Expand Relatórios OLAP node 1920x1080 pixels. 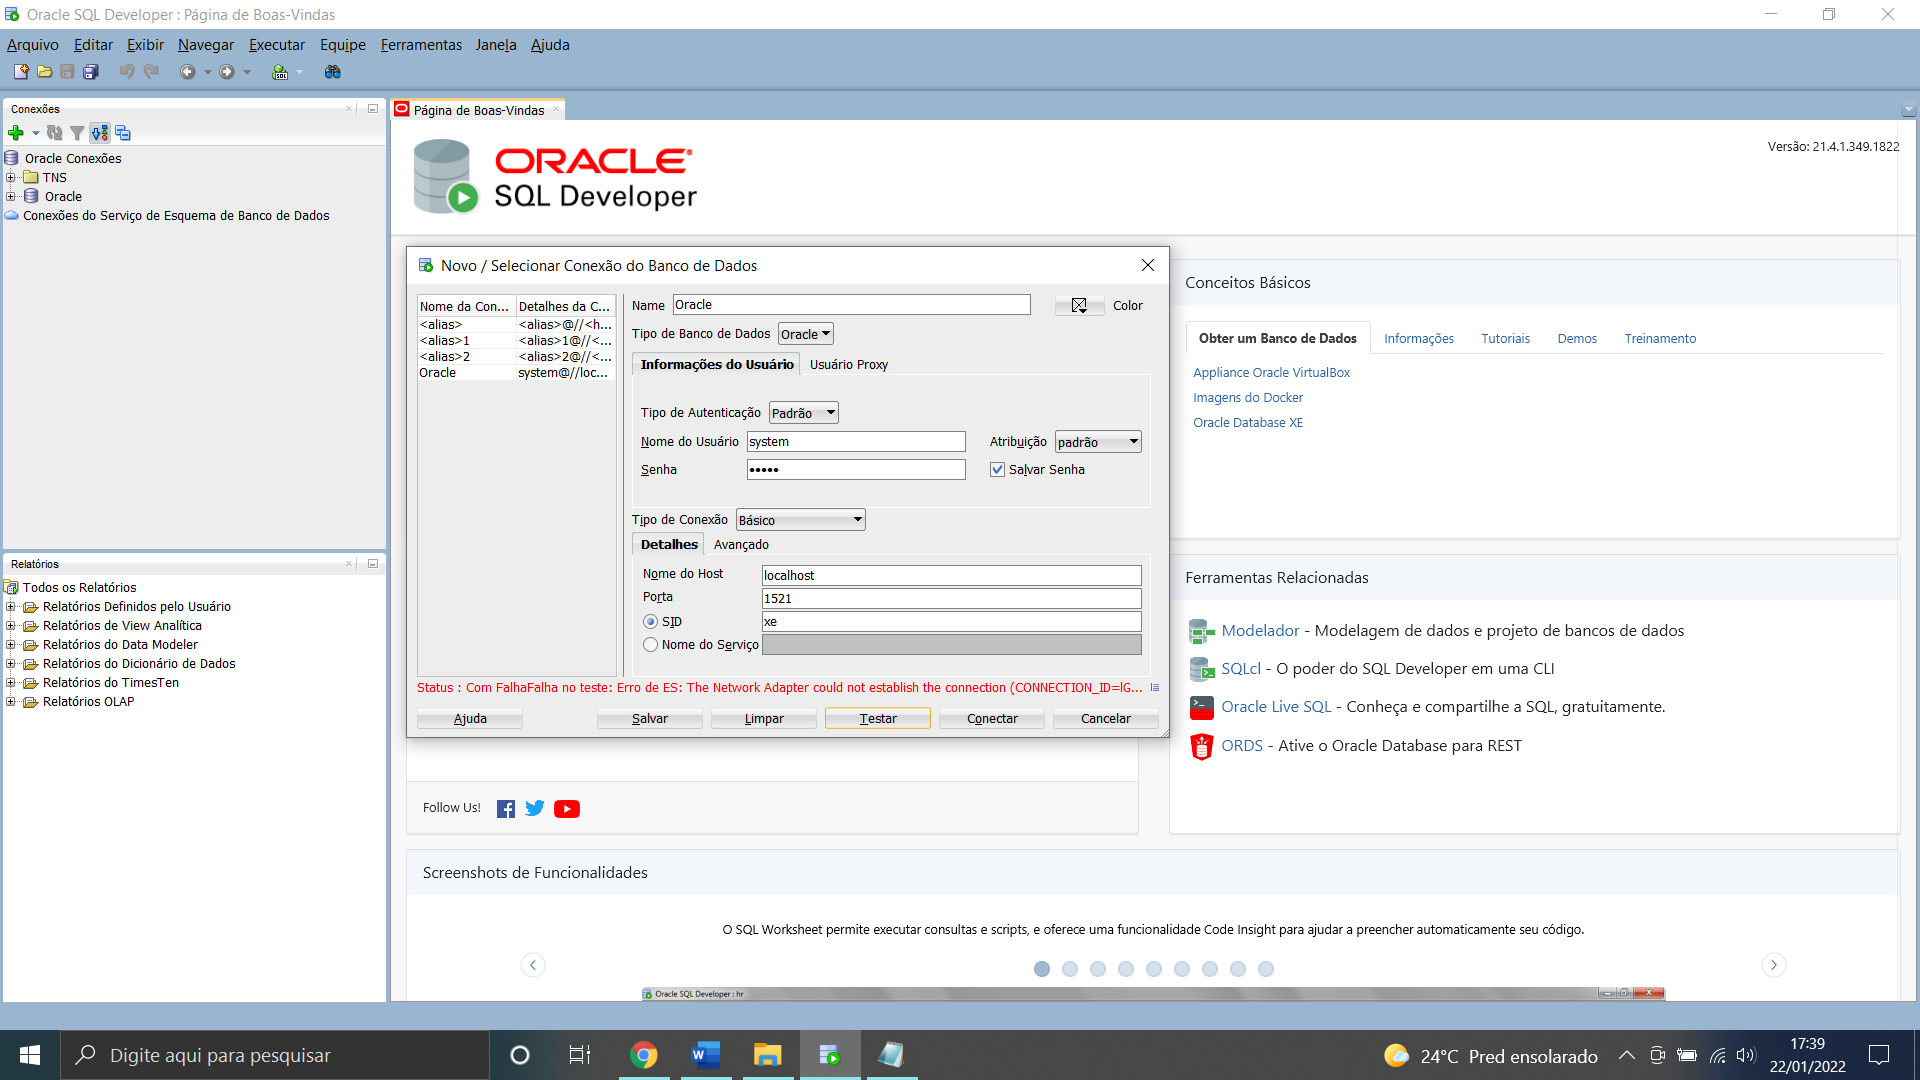(11, 702)
